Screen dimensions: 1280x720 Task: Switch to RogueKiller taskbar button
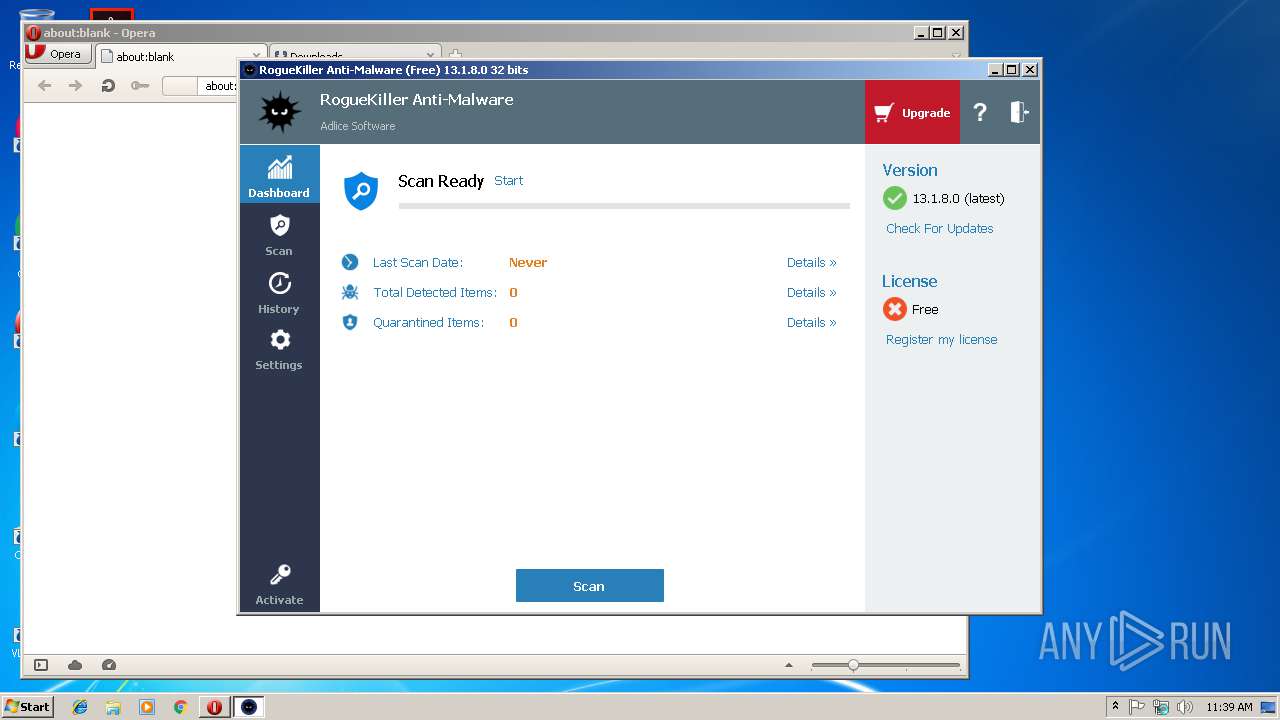click(249, 707)
